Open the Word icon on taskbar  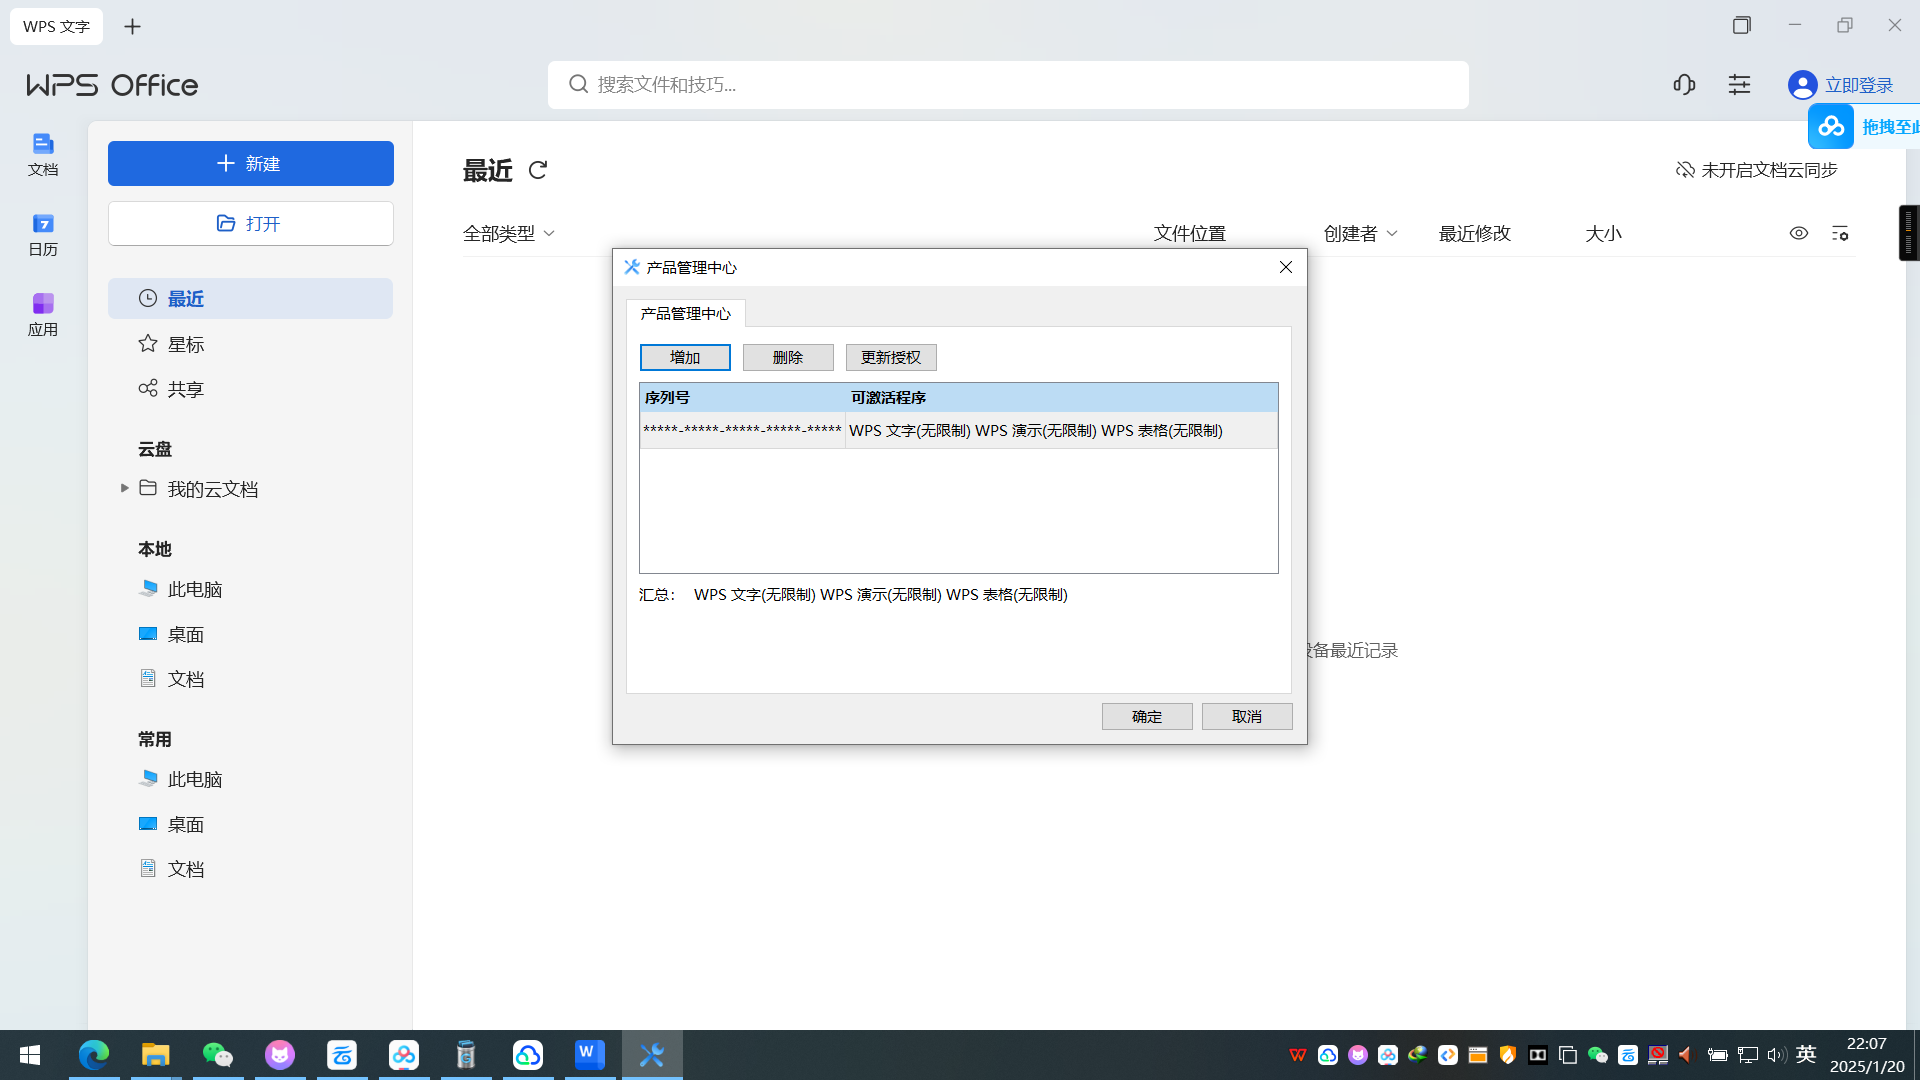[590, 1055]
